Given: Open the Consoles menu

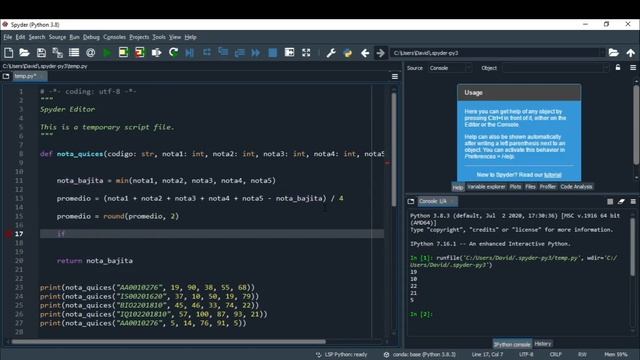Looking at the screenshot, I should tap(114, 37).
